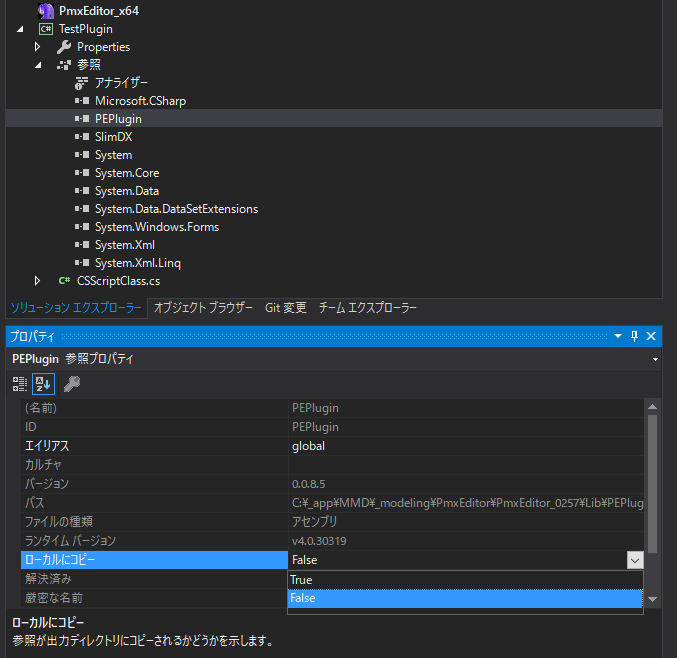677x658 pixels.
Task: Click the properties grid scrollbar thumb
Action: coord(652,484)
